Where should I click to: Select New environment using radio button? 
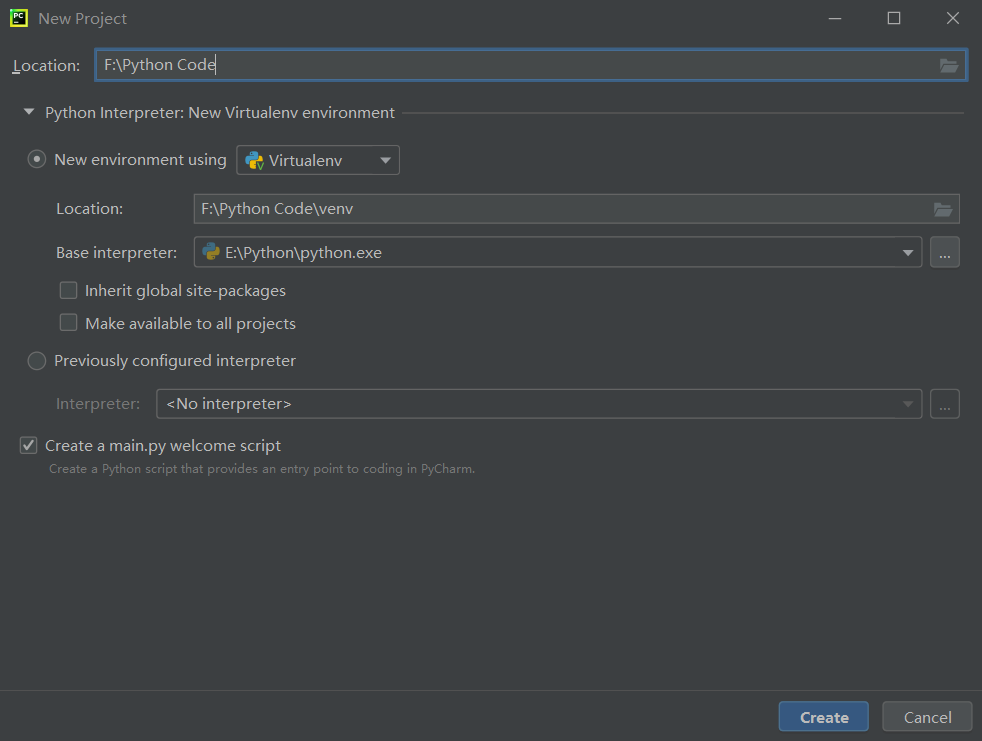pos(37,160)
